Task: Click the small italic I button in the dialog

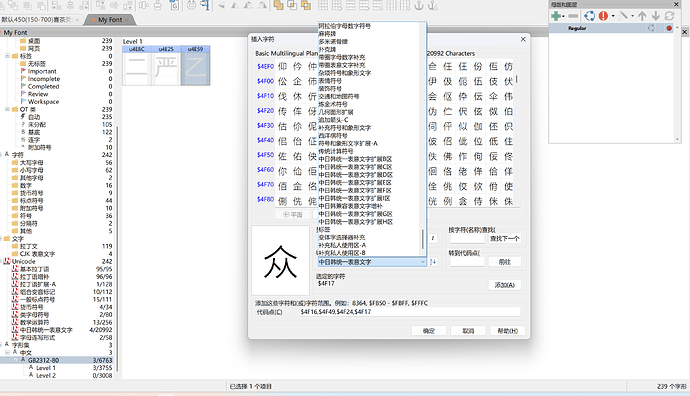Action: (433, 238)
